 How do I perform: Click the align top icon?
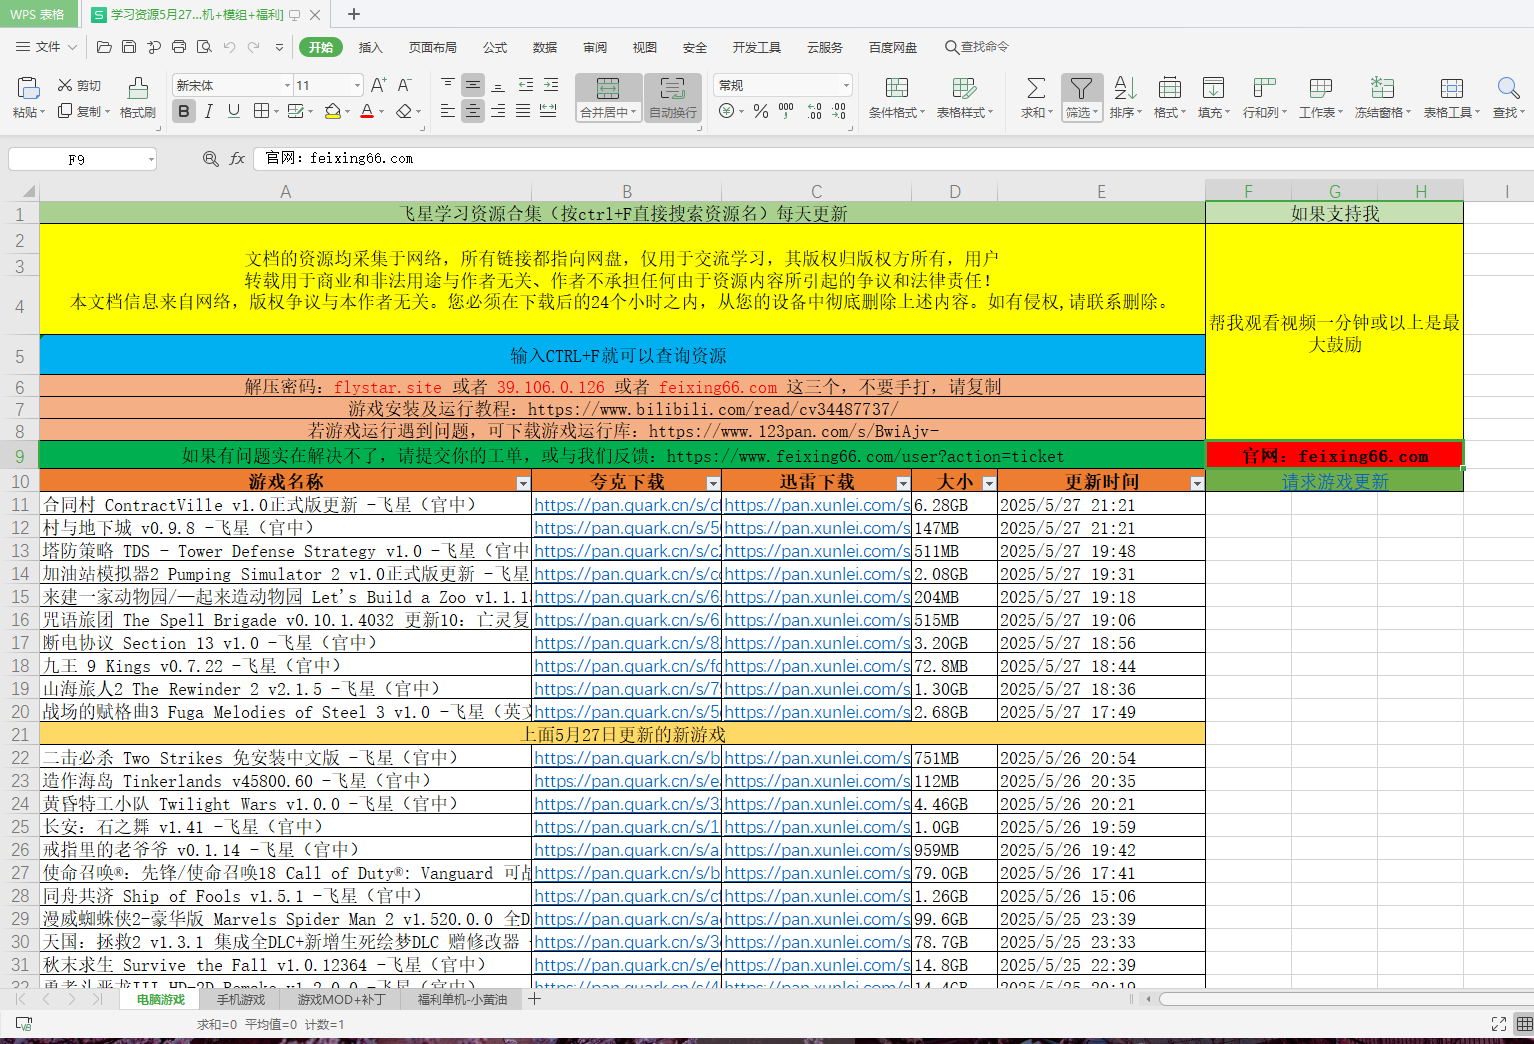[448, 85]
